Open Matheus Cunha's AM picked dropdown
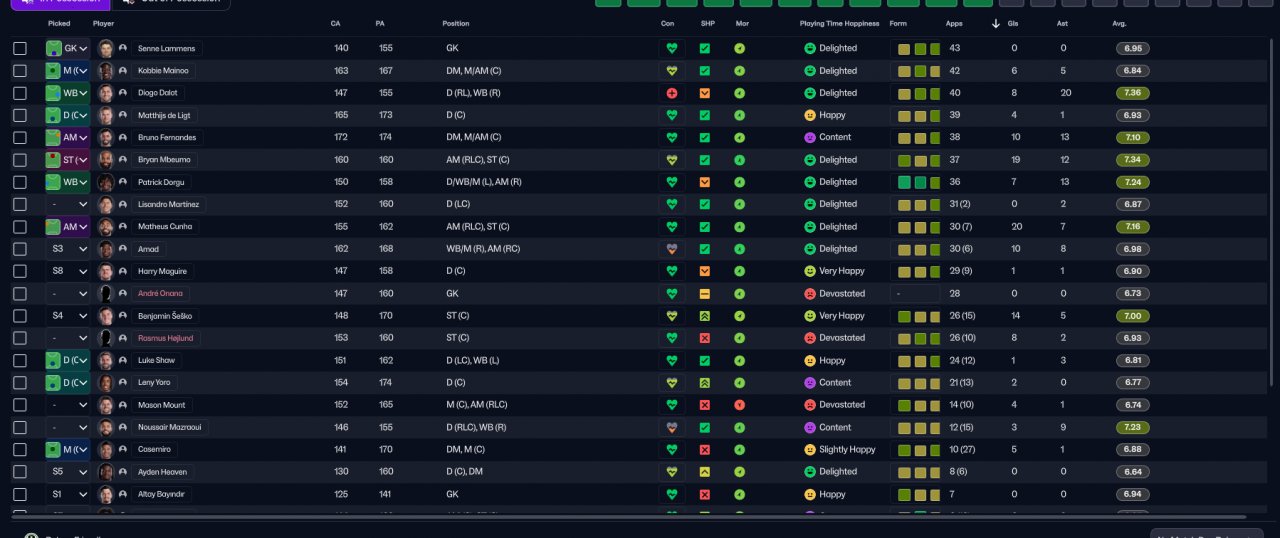 [67, 227]
